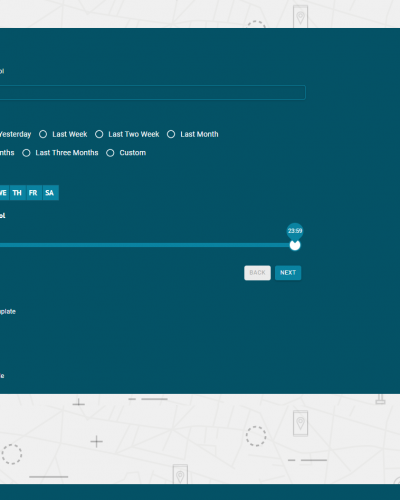The image size is (400, 500).
Task: Toggle the partially visible WE day button
Action: click(4, 193)
